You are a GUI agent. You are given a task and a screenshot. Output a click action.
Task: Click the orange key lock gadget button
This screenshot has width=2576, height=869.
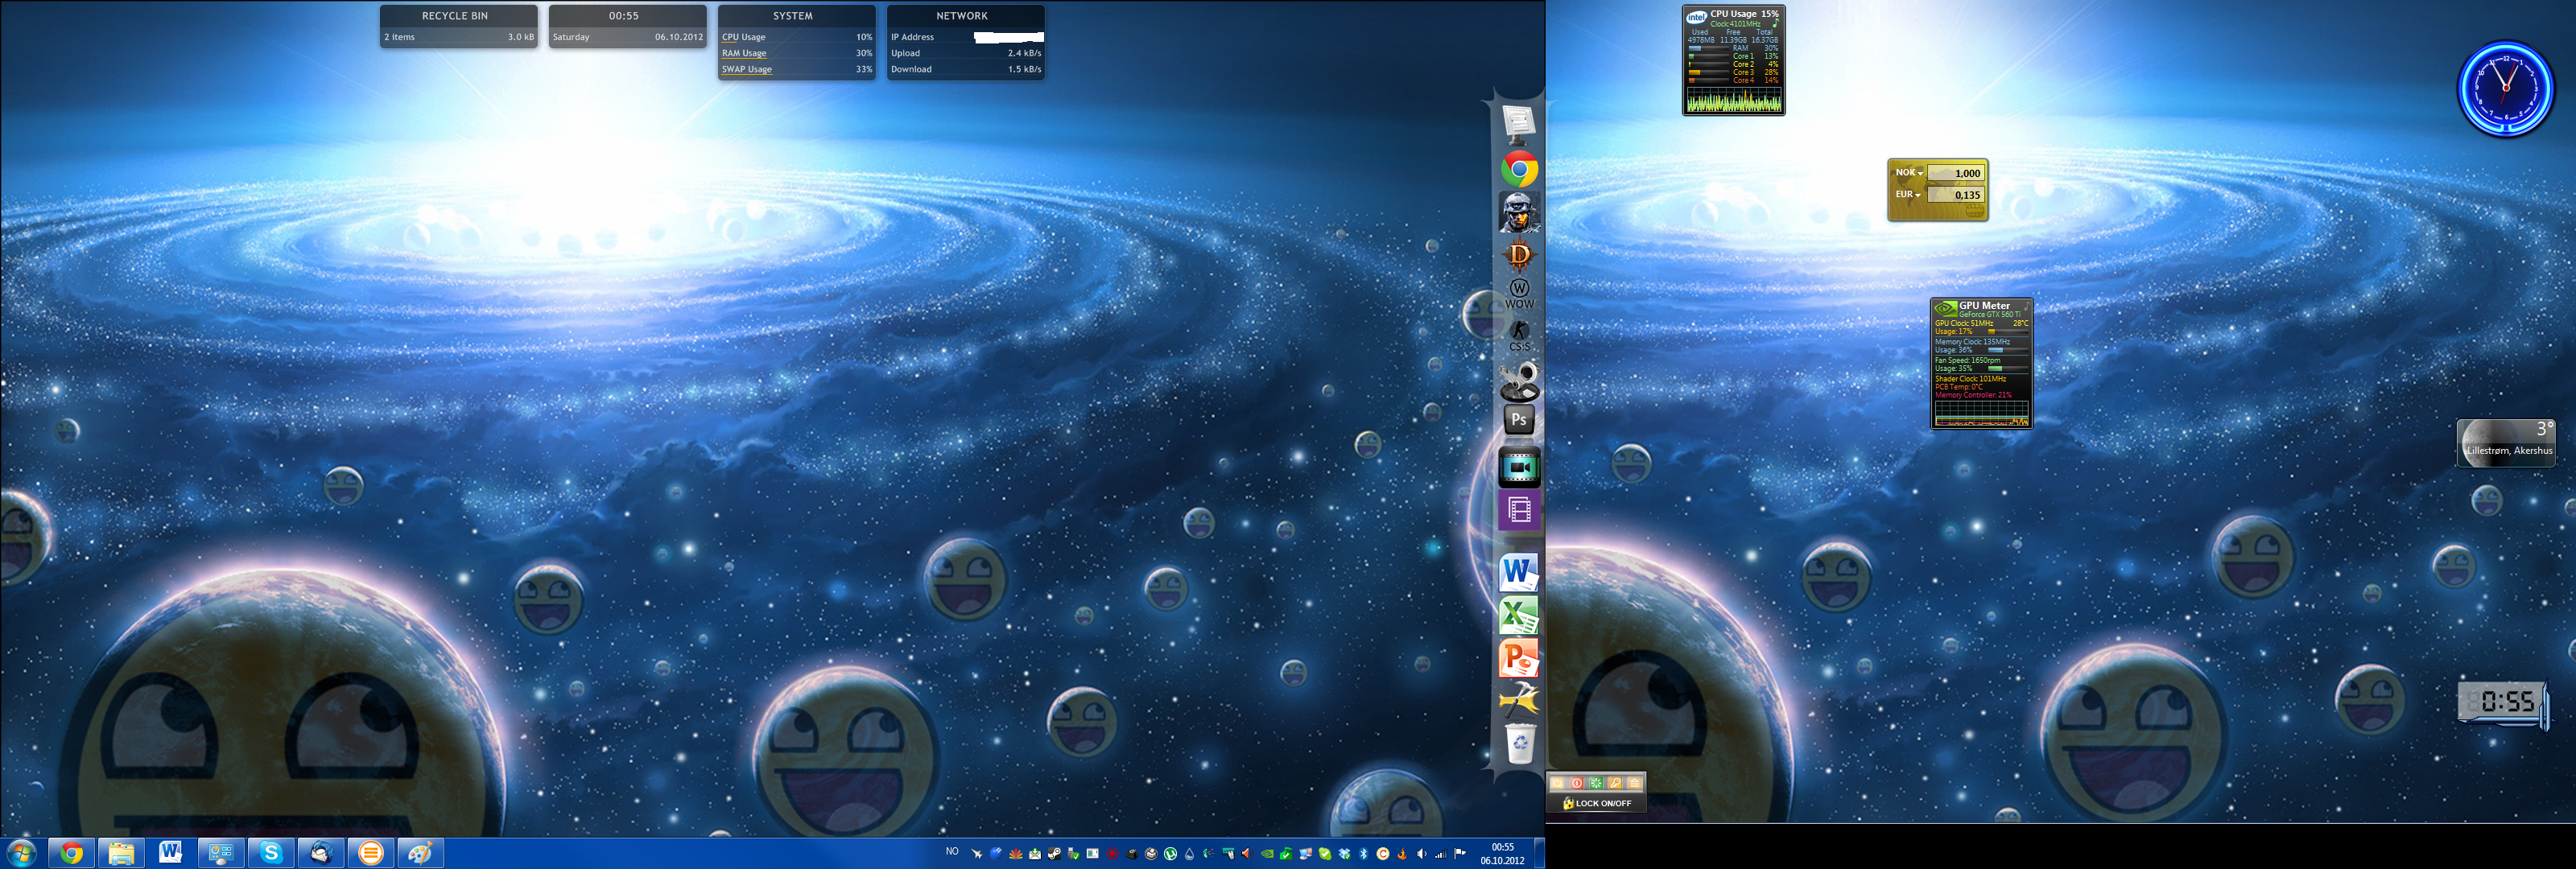(1615, 783)
